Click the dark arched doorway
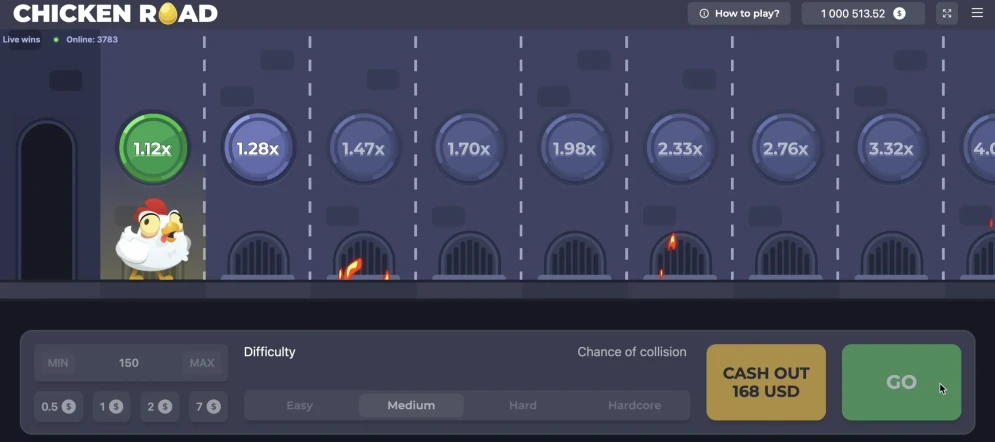The height and width of the screenshot is (442, 995). pos(47,200)
